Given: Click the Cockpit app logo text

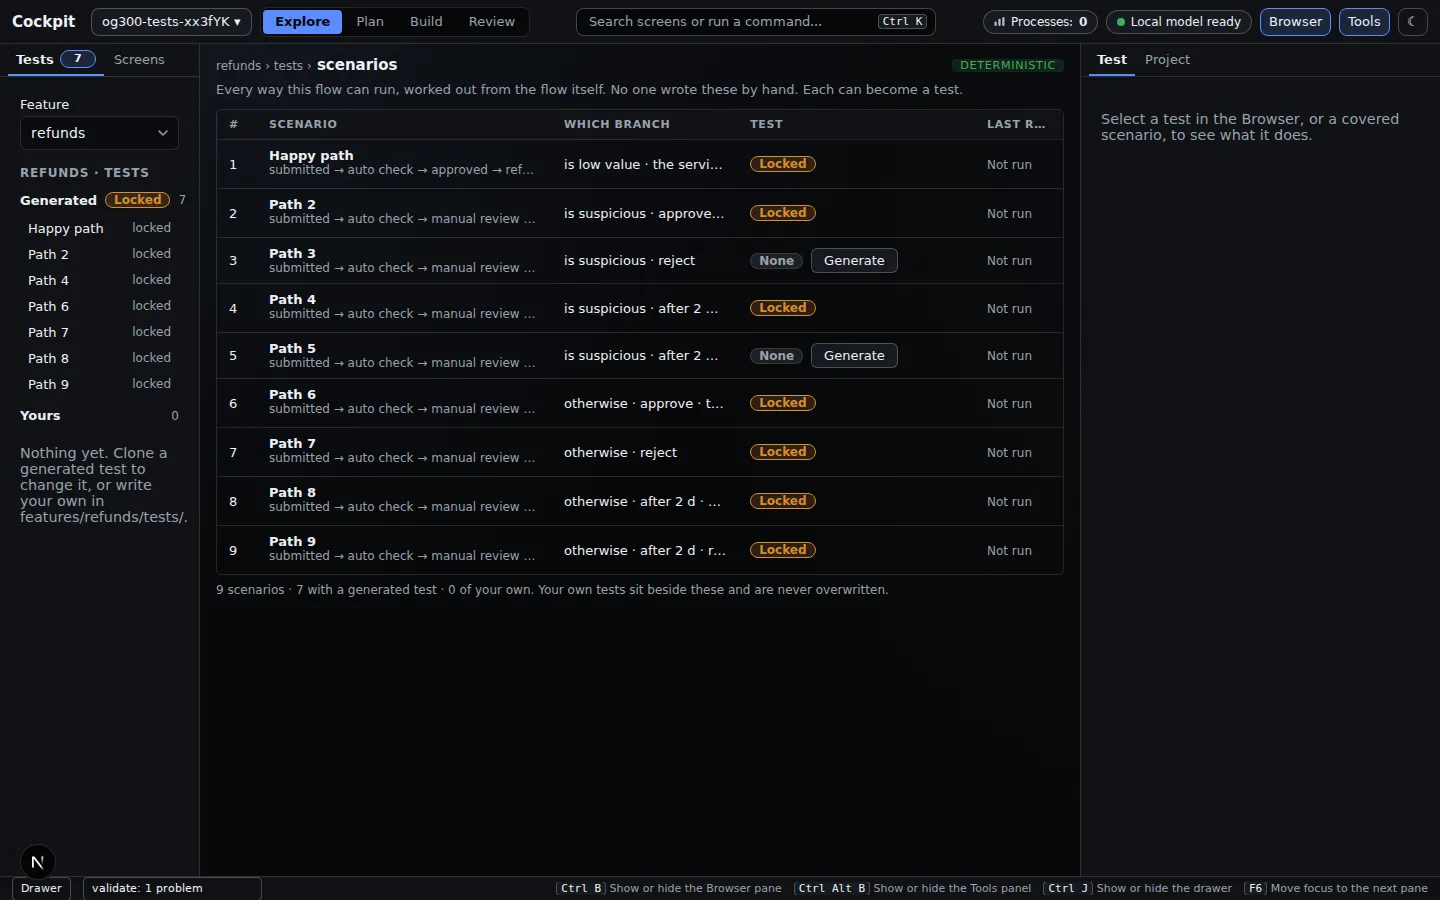Looking at the screenshot, I should [43, 21].
